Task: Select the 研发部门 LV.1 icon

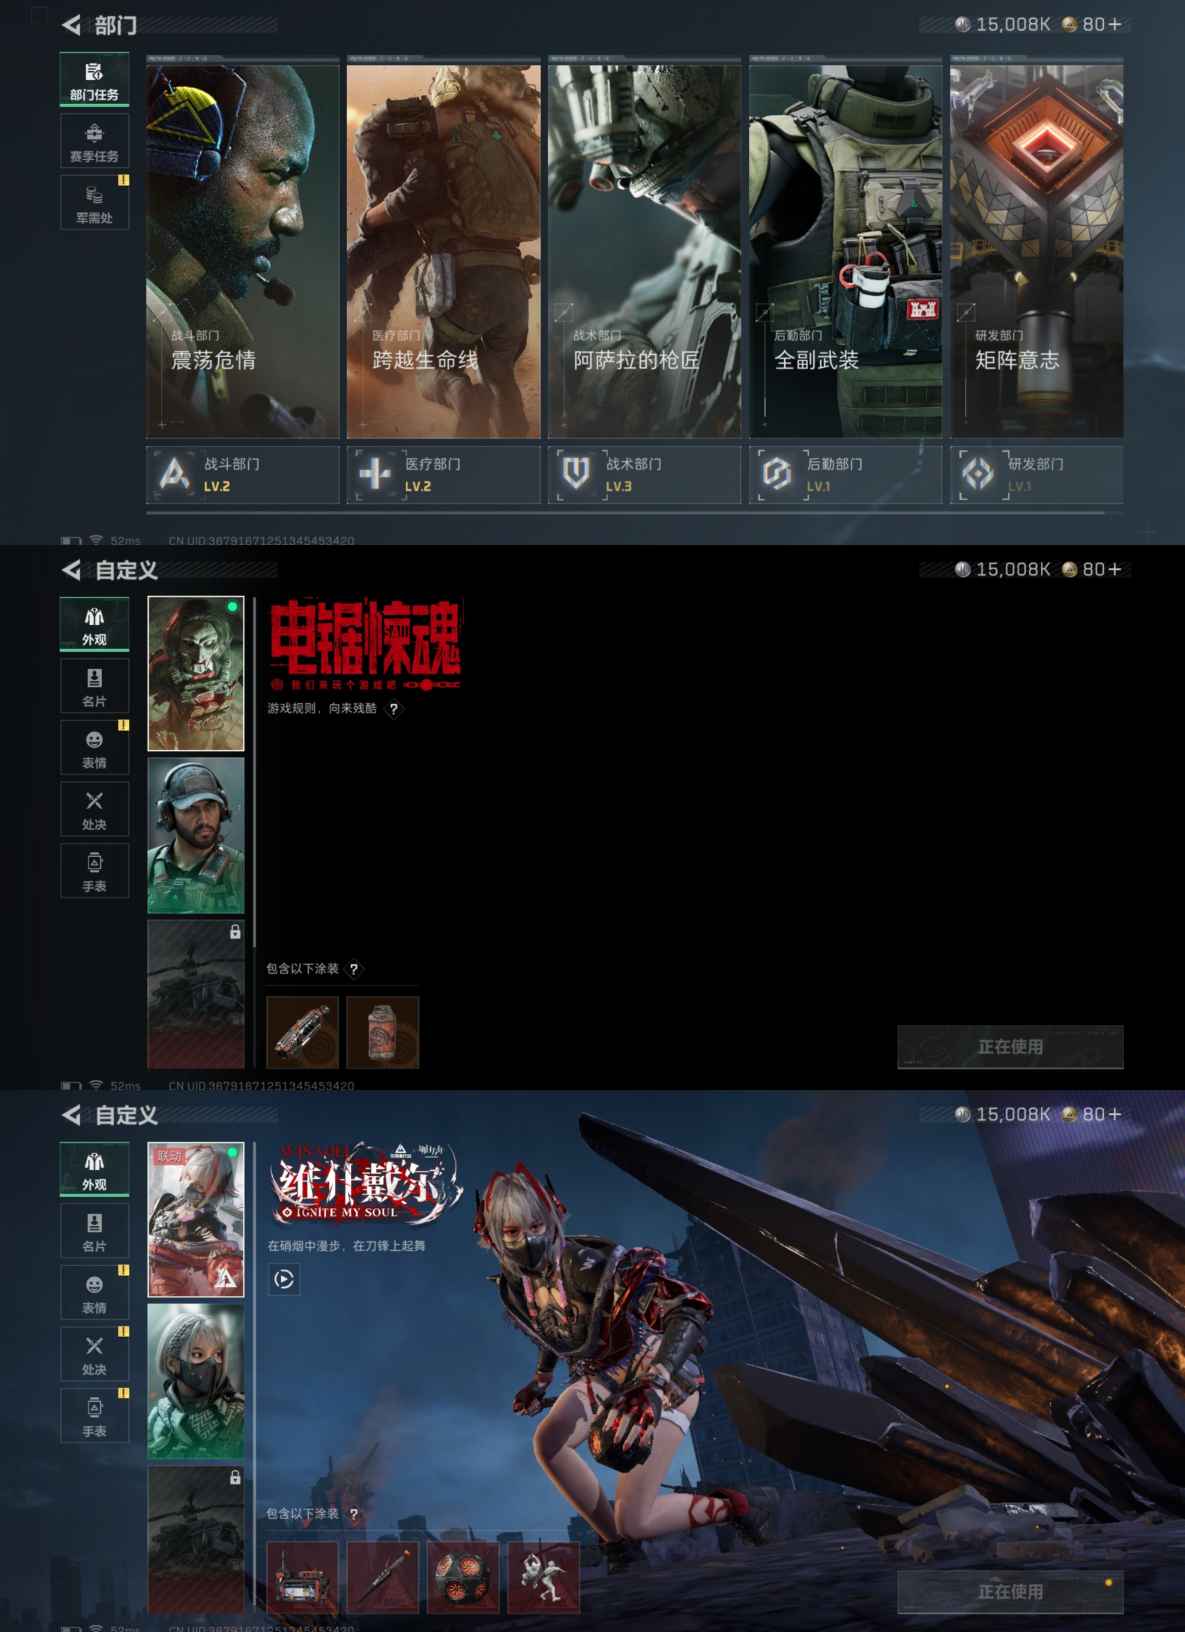Action: tap(978, 474)
